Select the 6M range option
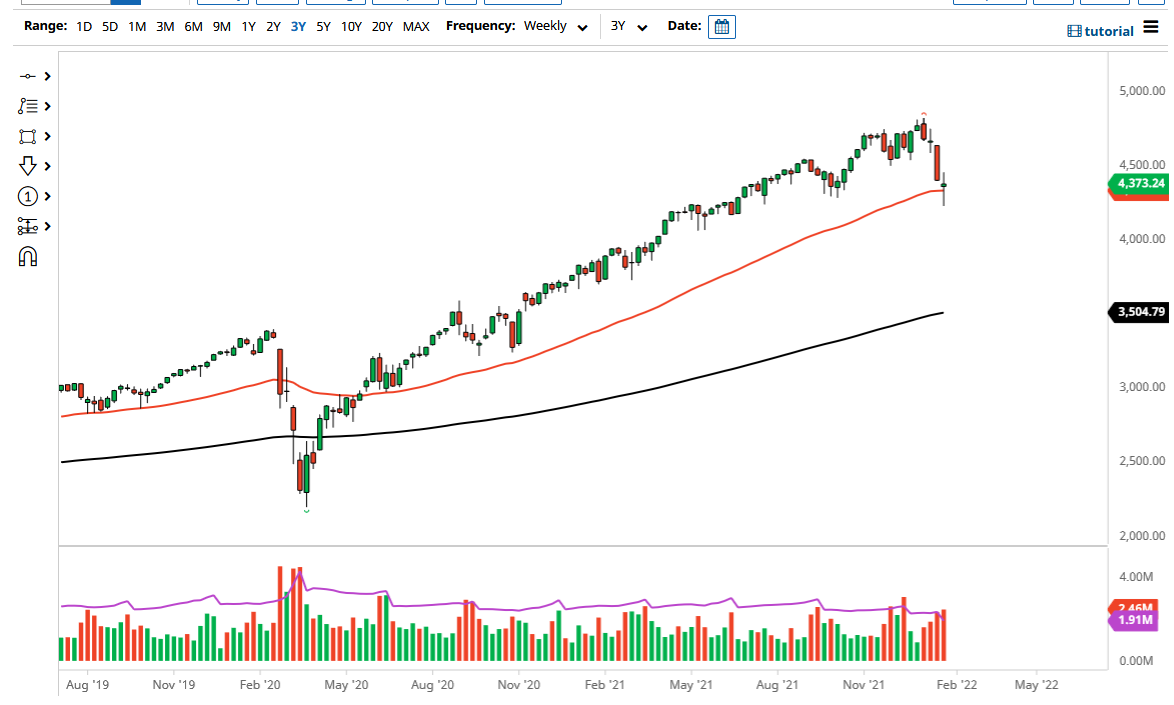The width and height of the screenshot is (1174, 705). coord(193,26)
